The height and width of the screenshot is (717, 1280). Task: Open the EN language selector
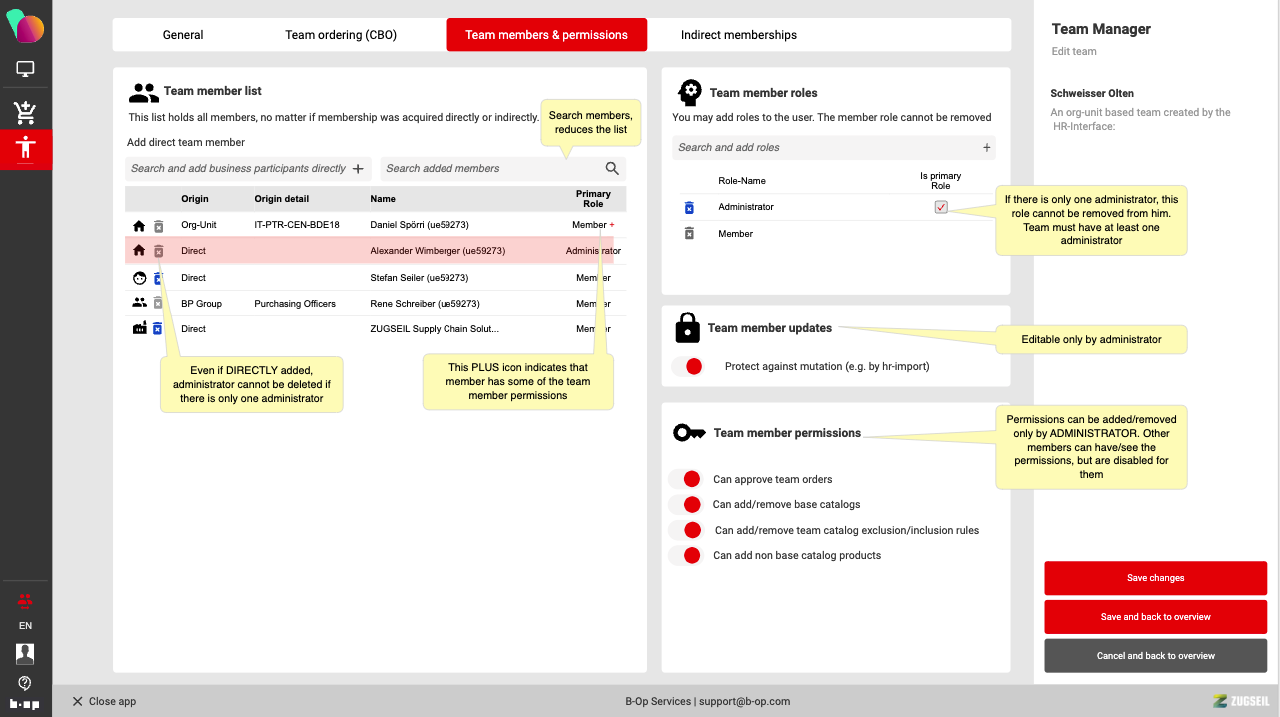click(25, 626)
